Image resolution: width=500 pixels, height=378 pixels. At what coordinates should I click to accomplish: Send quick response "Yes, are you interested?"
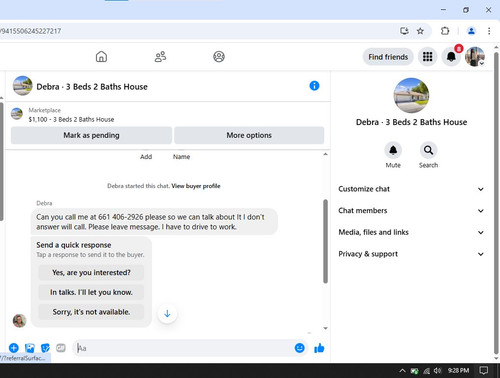point(91,273)
